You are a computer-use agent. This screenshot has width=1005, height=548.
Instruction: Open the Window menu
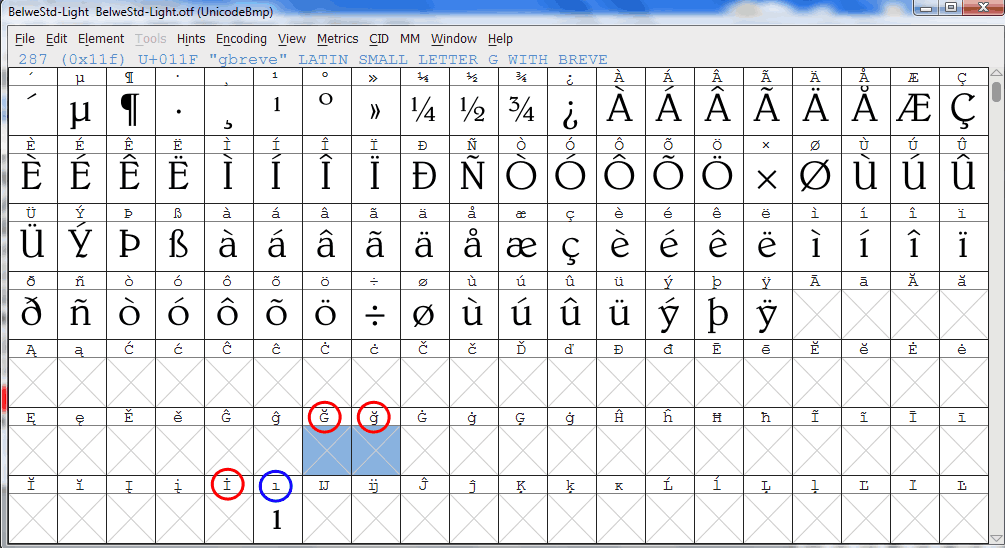pyautogui.click(x=454, y=39)
